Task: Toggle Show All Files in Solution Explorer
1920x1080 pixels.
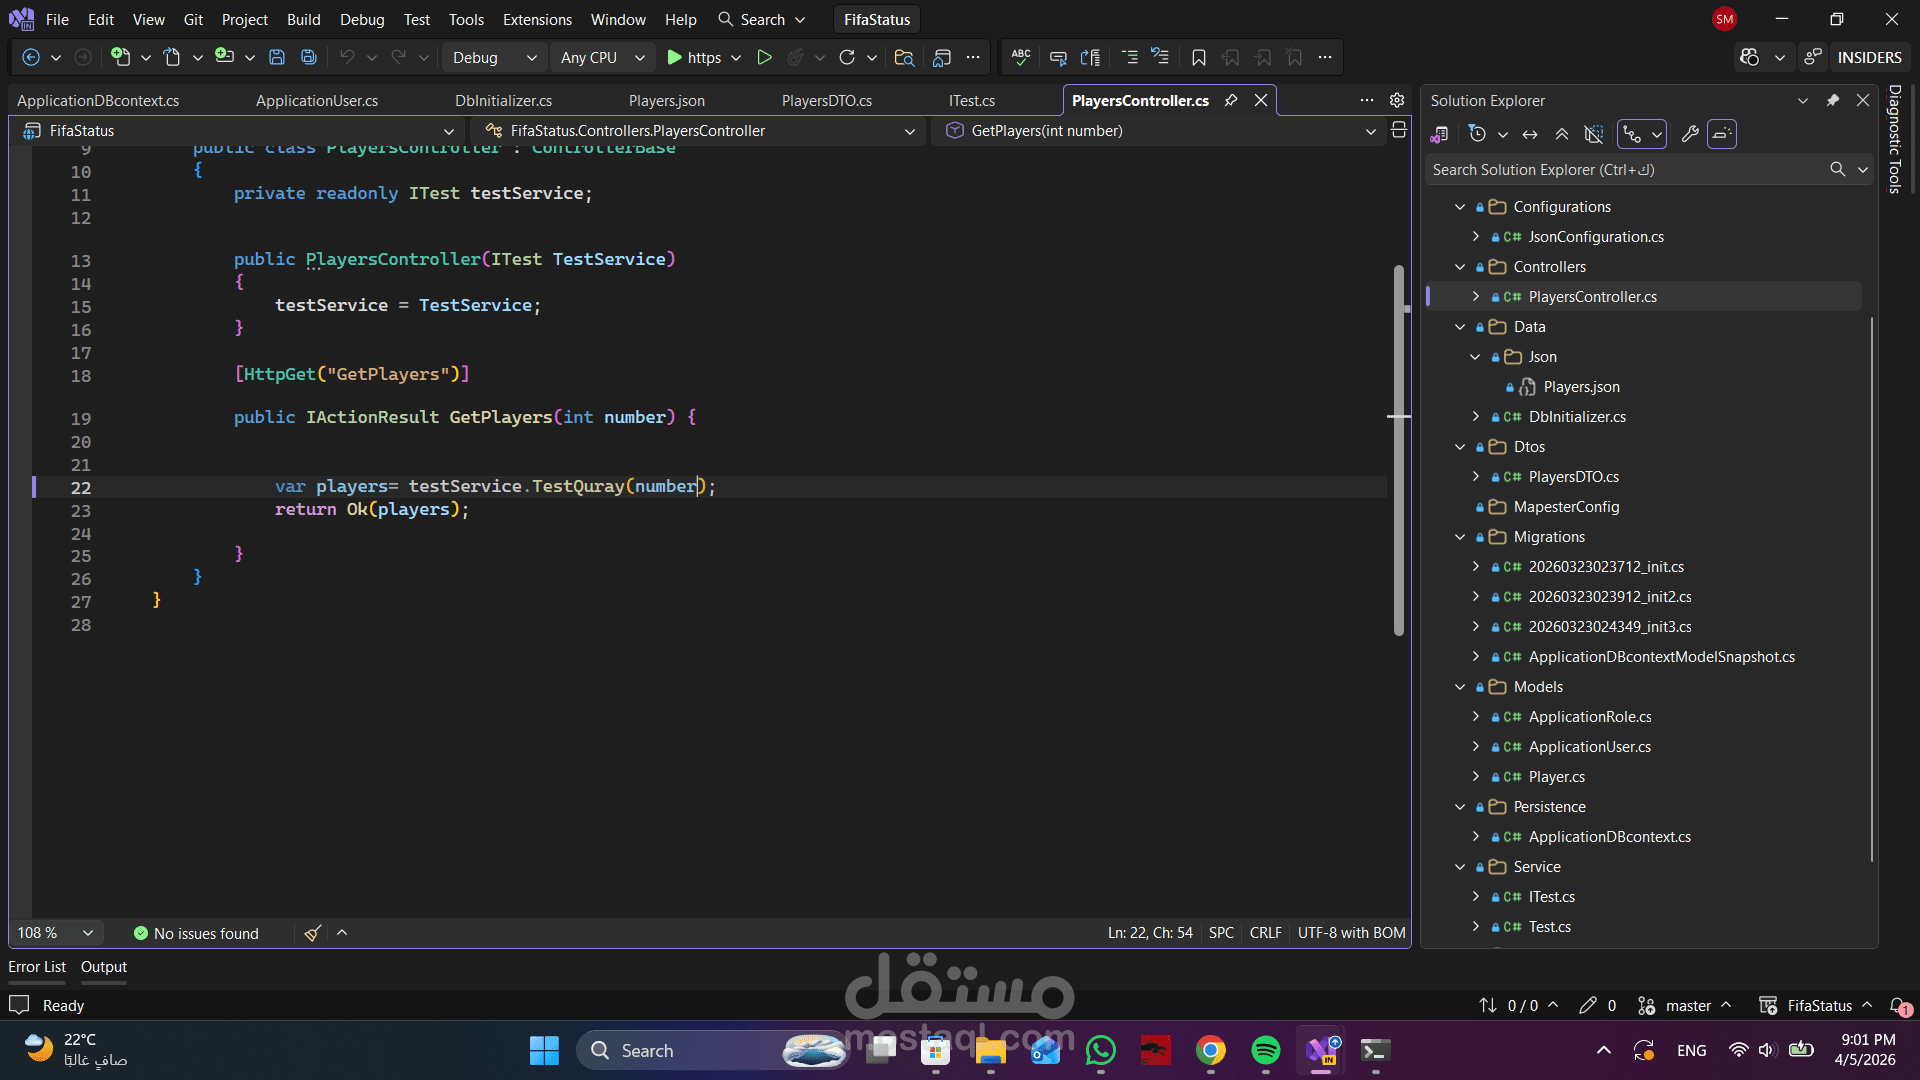Action: 1594,134
